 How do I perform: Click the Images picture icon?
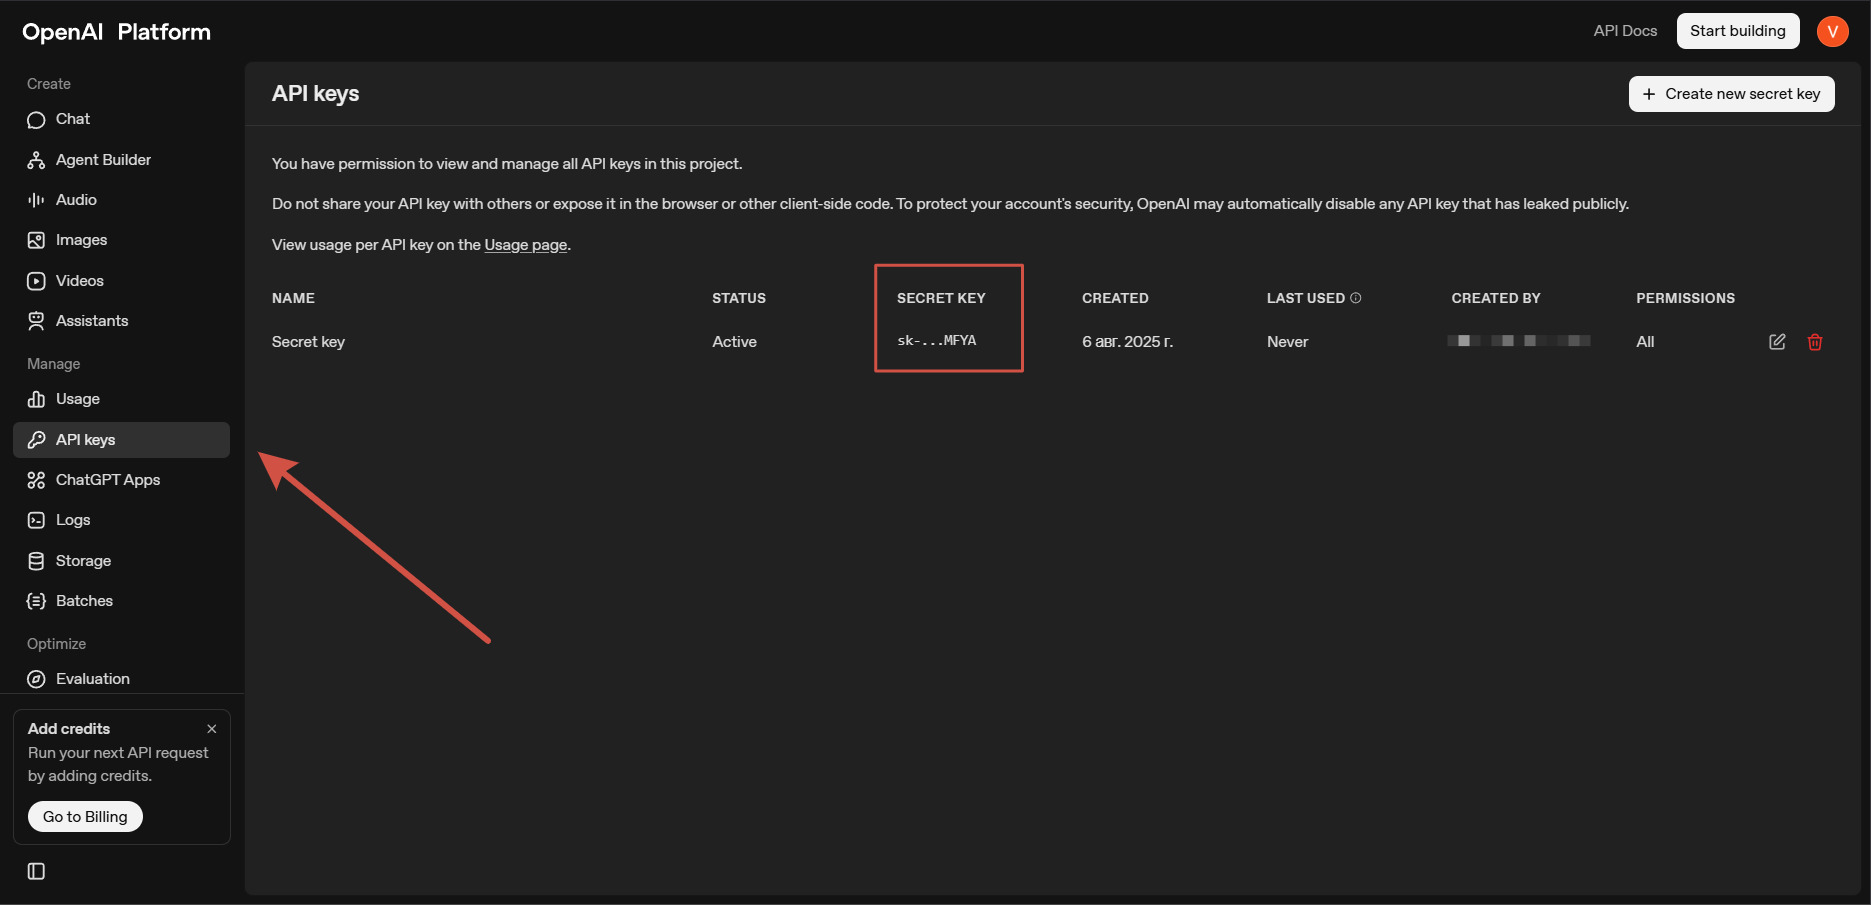point(36,240)
